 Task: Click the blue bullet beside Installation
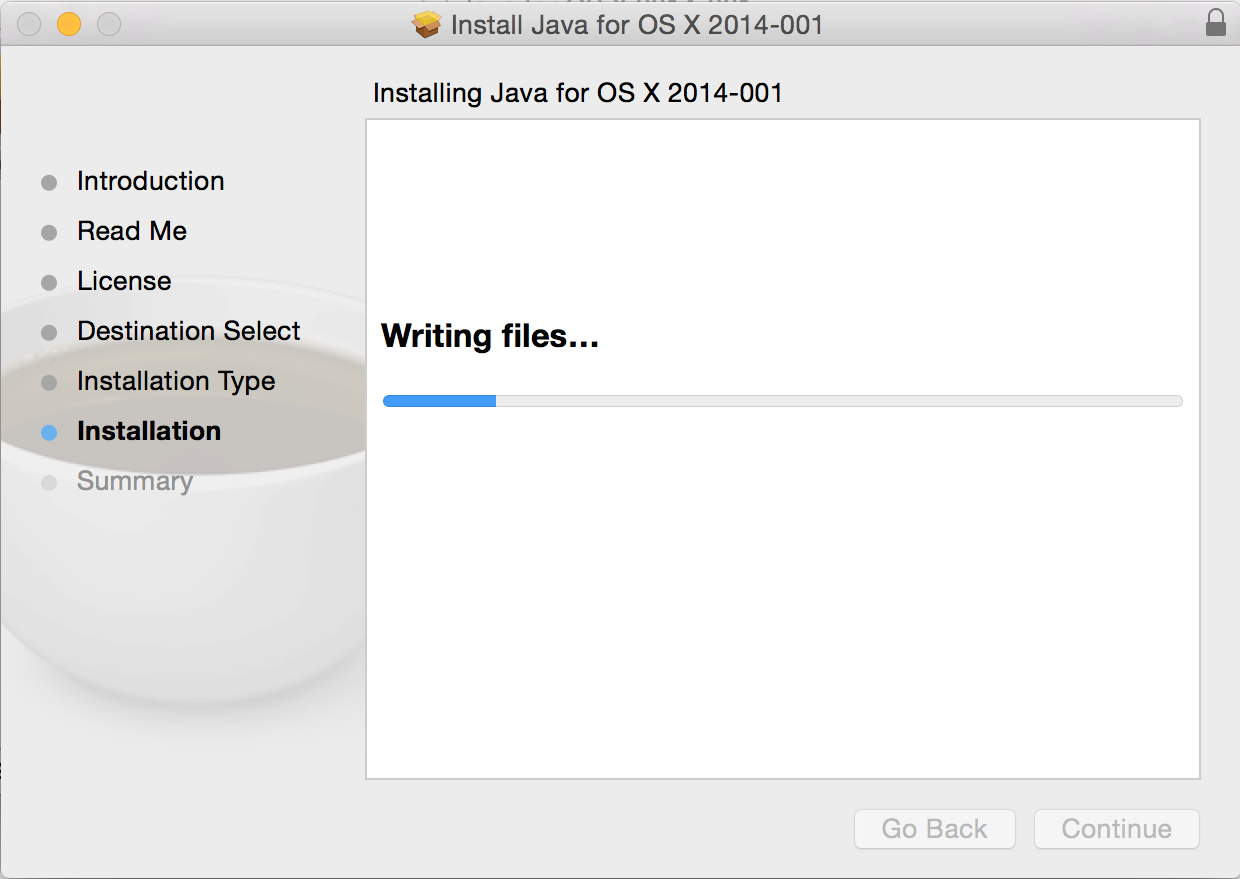49,433
